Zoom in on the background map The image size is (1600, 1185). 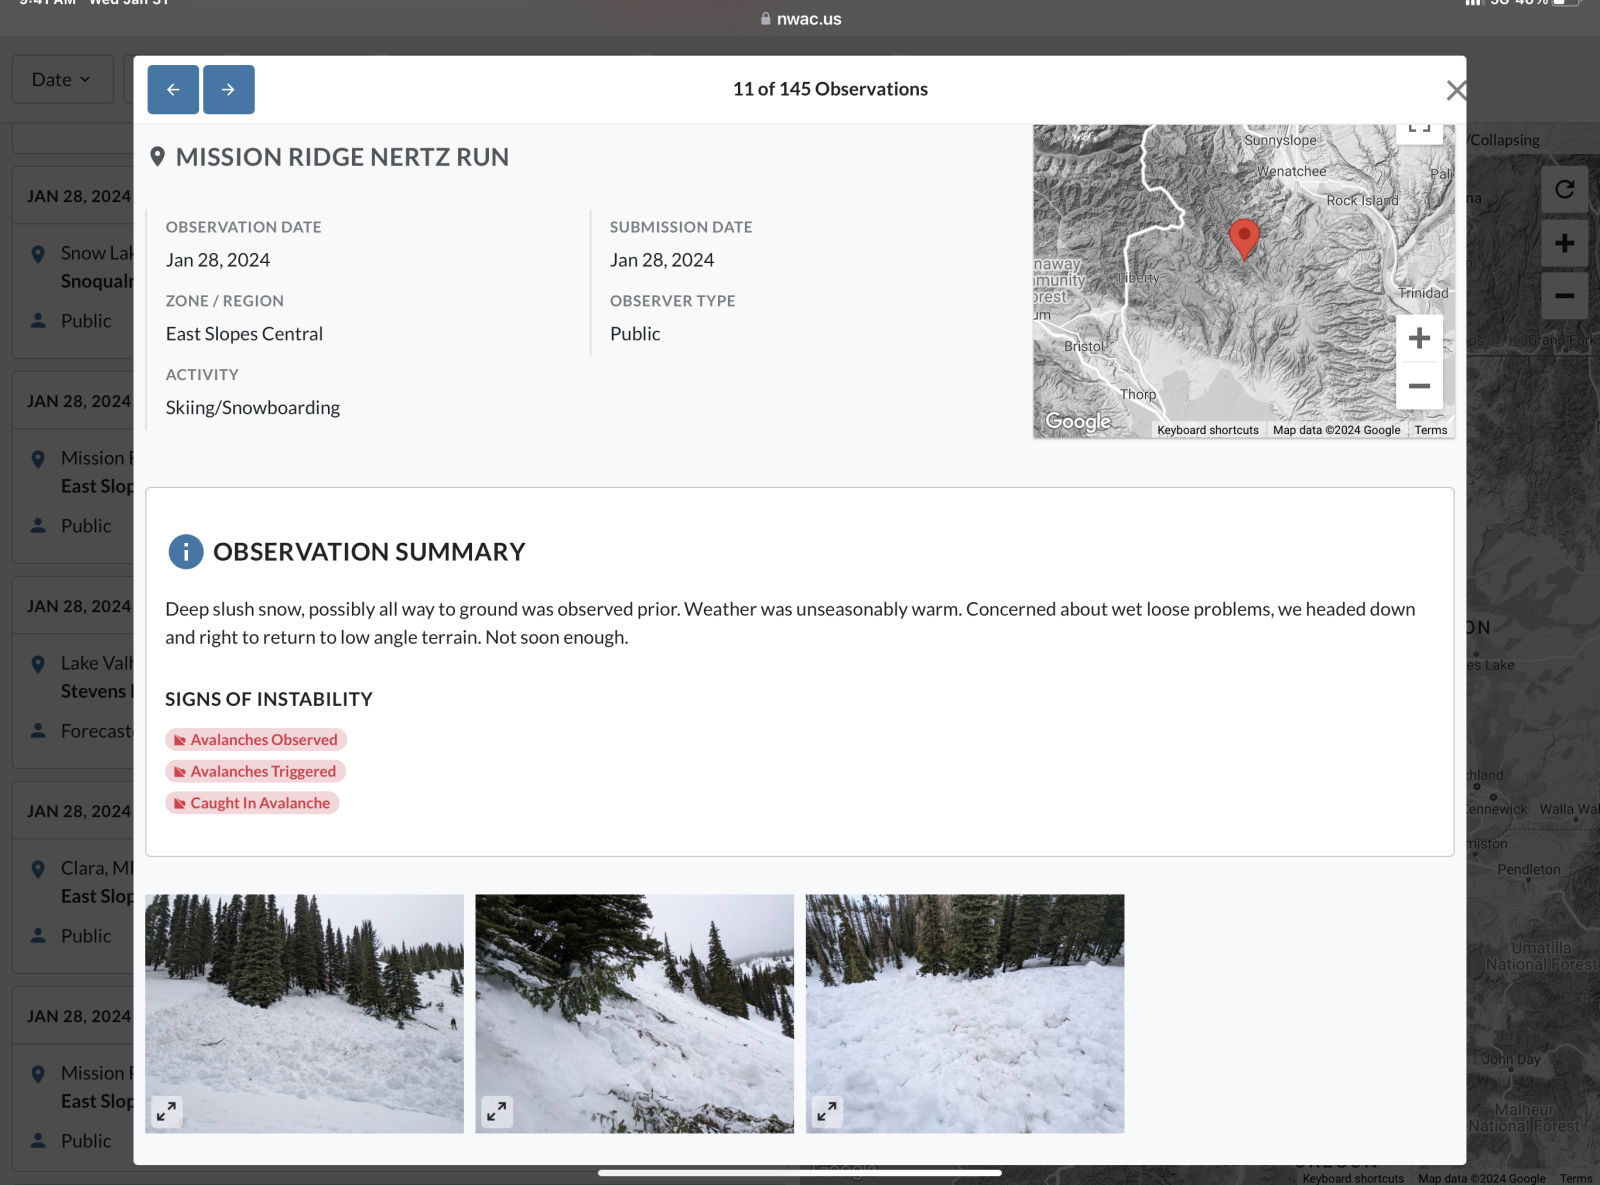click(1564, 243)
